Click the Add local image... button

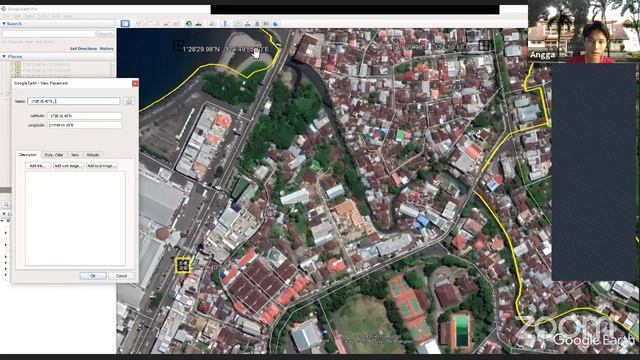pyautogui.click(x=102, y=166)
